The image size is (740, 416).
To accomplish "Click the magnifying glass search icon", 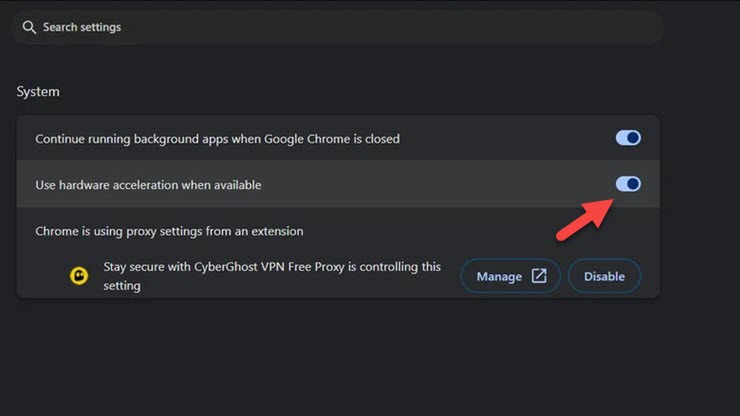I will coord(29,27).
